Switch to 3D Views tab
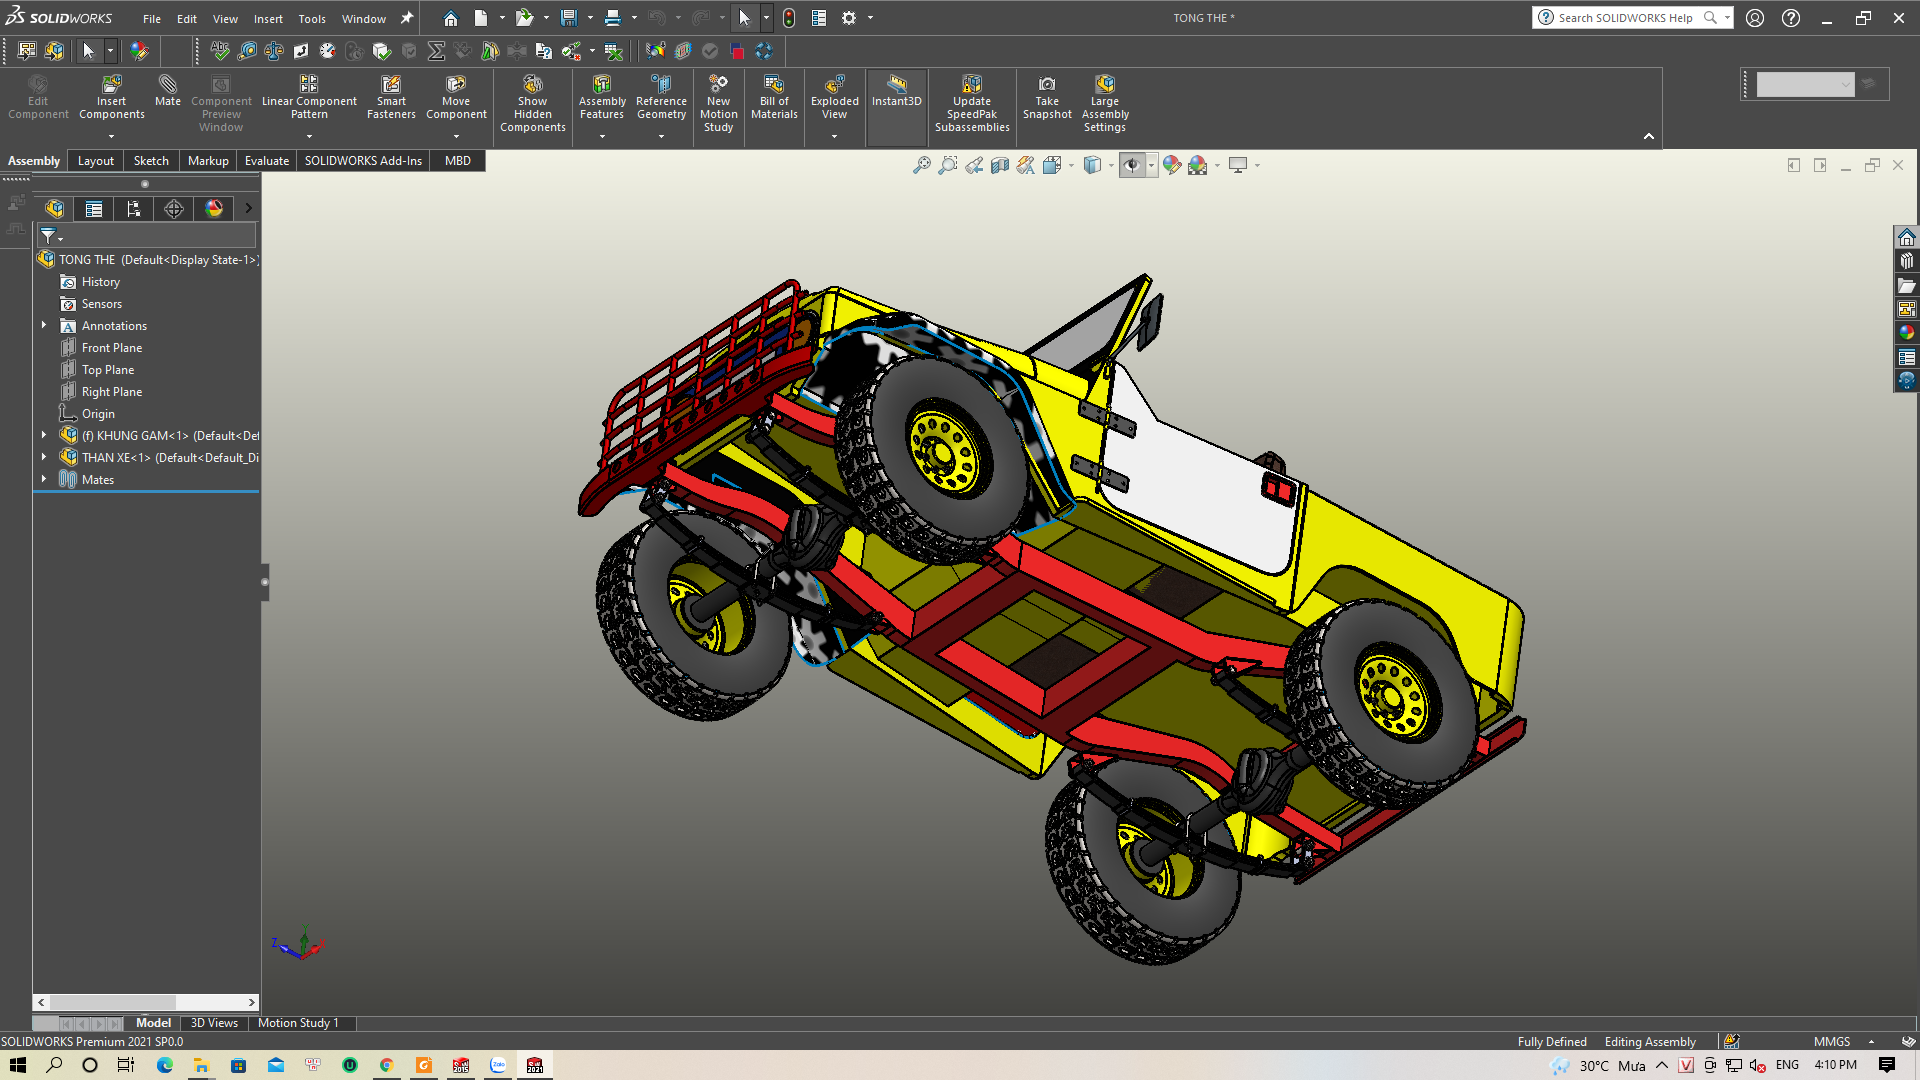The image size is (1920, 1080). (x=214, y=1023)
